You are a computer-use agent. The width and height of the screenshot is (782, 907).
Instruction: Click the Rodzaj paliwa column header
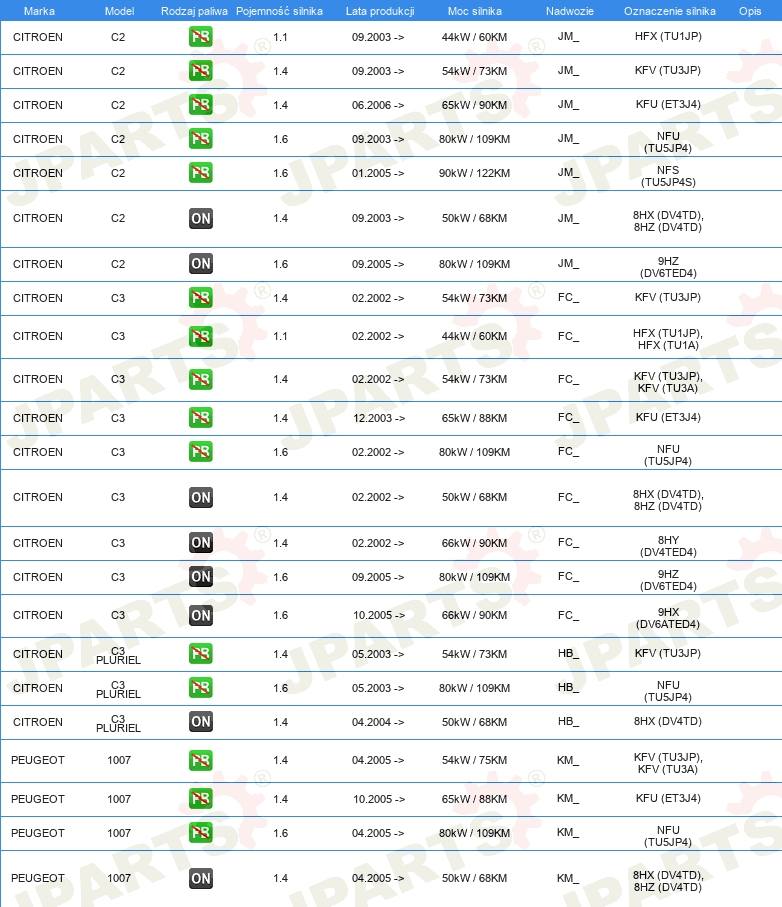pos(194,11)
